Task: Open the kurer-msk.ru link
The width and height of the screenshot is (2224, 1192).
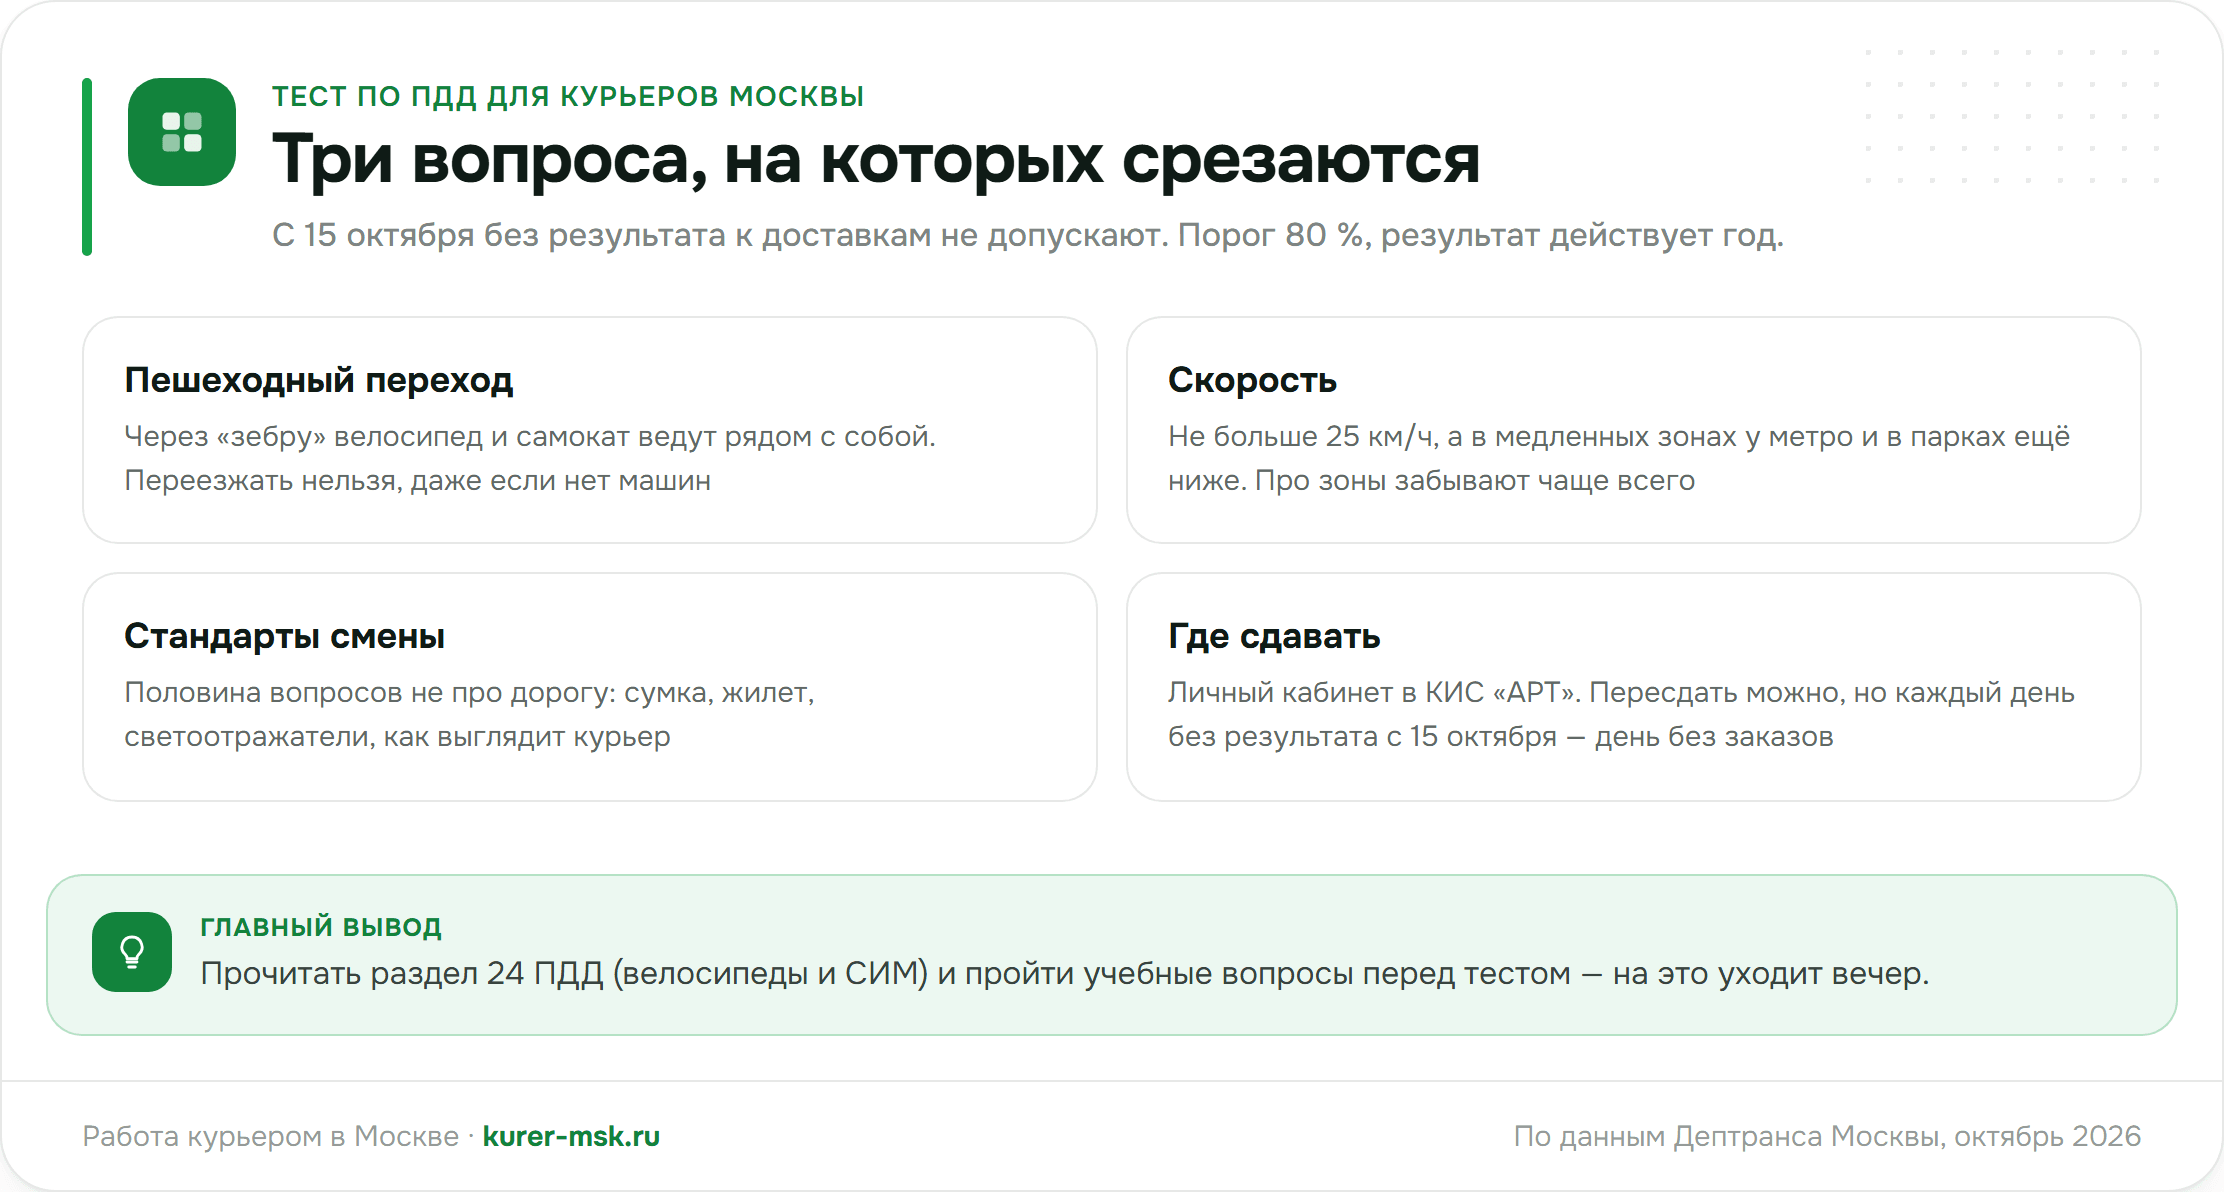Action: (571, 1136)
